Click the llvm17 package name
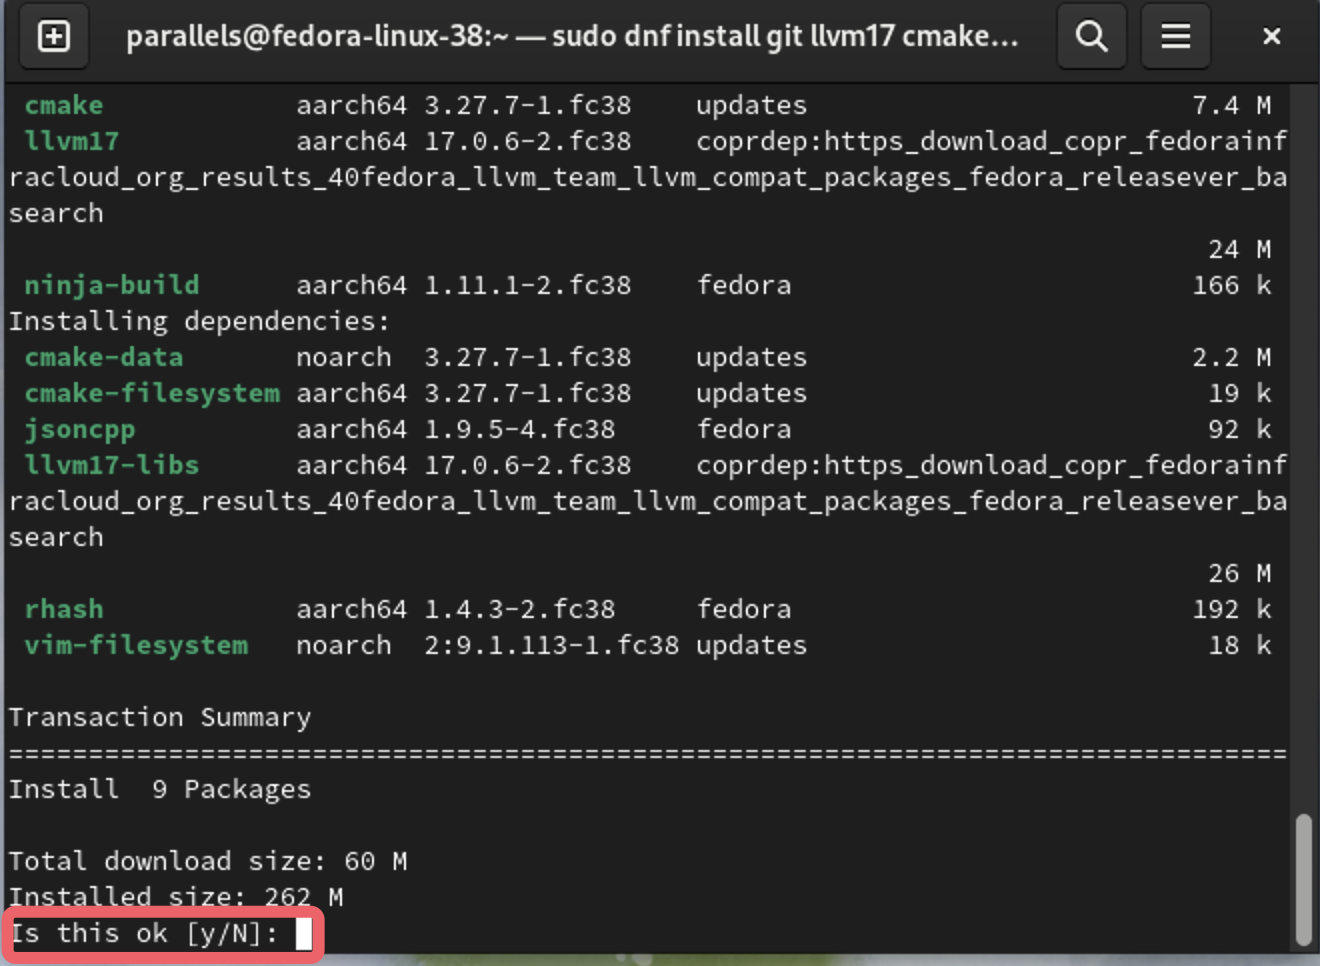Viewport: 1320px width, 966px height. 72,141
